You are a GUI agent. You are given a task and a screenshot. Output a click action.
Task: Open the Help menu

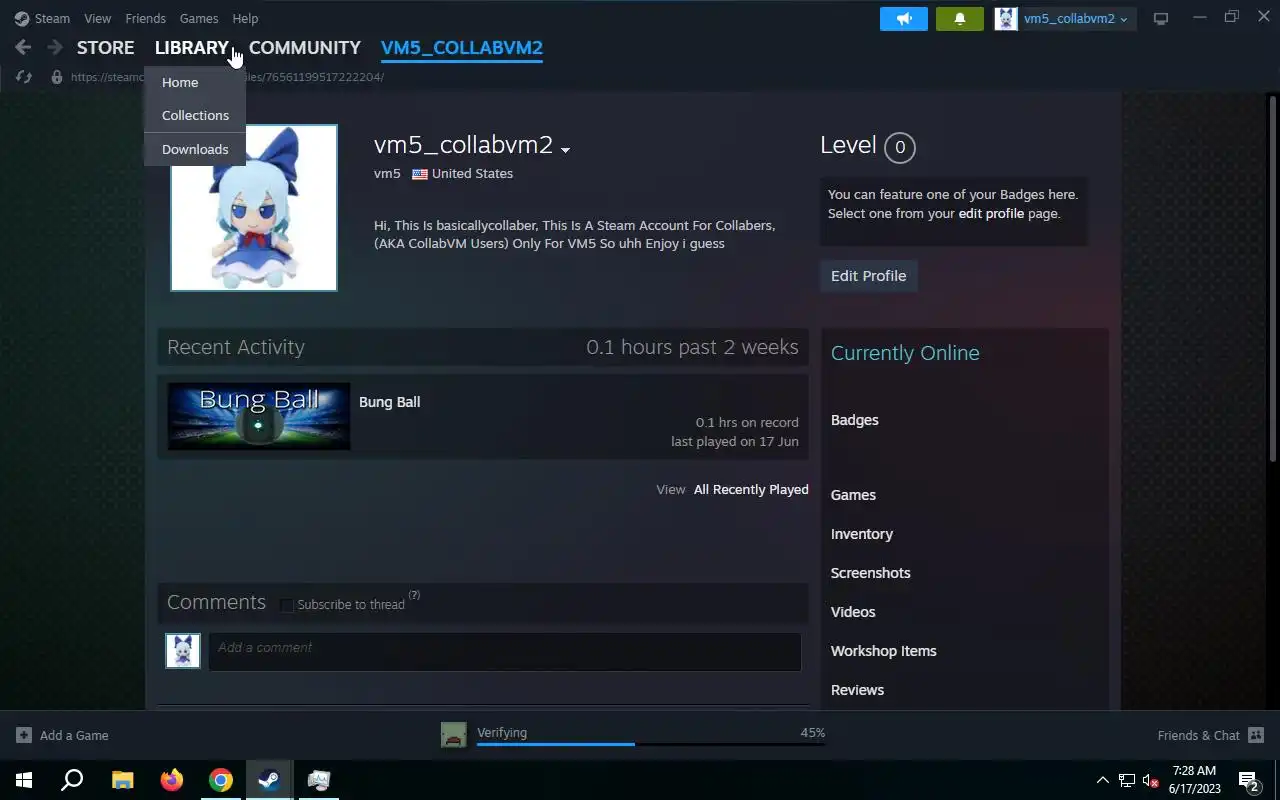[x=245, y=18]
